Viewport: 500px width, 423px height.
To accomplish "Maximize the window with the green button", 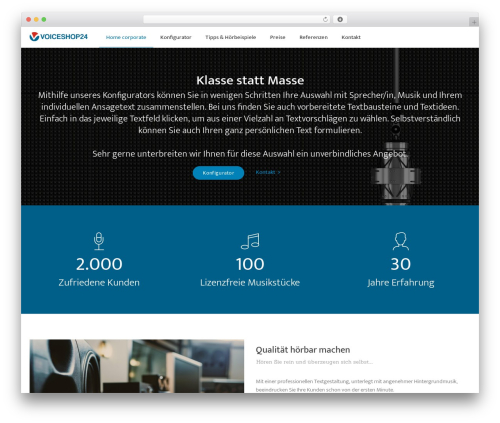I will [x=44, y=19].
